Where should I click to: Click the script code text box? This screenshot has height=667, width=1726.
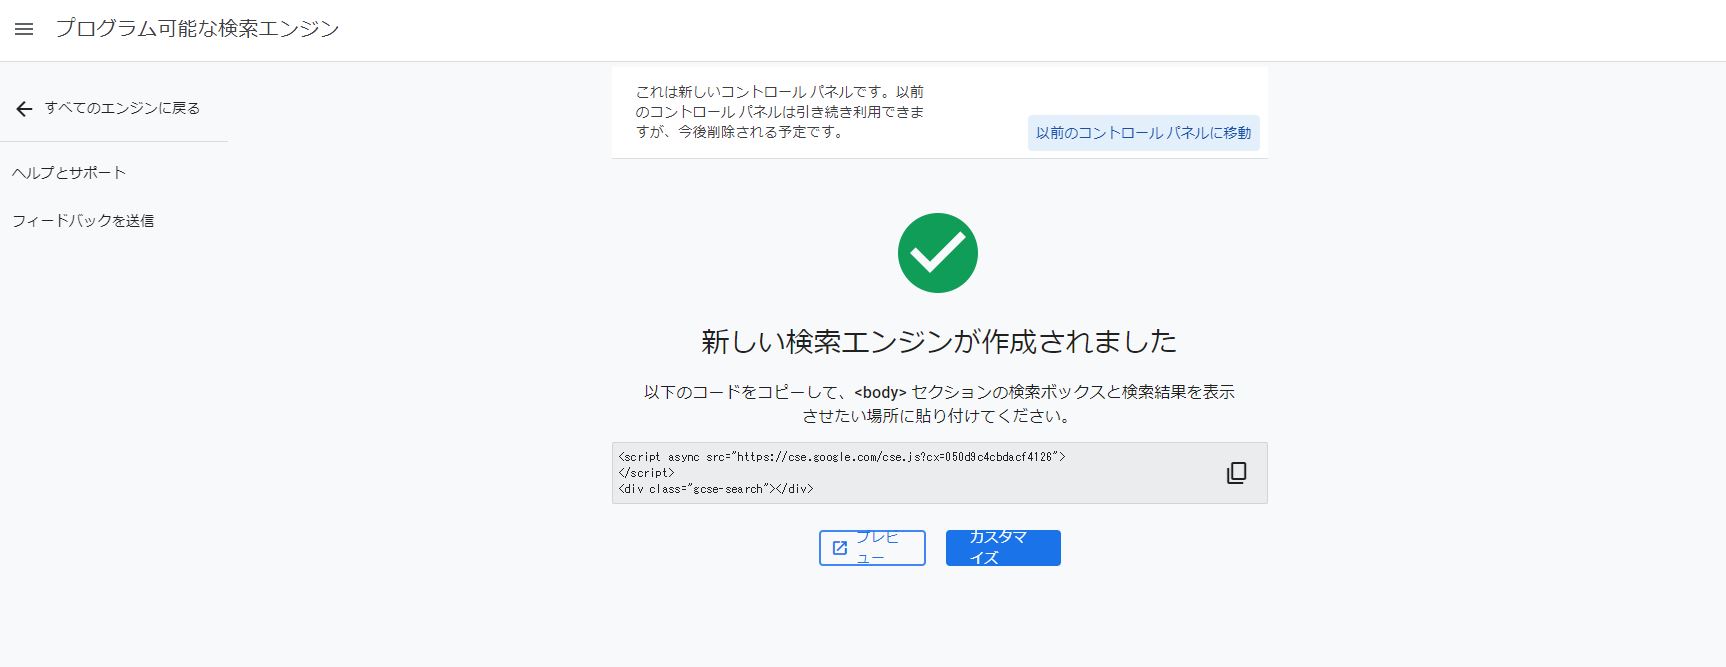(x=940, y=473)
